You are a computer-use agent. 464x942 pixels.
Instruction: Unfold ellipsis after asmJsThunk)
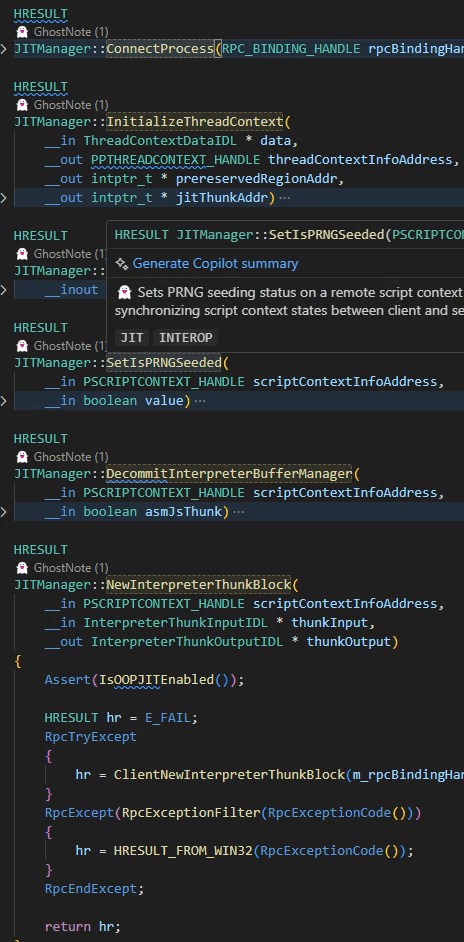239,512
